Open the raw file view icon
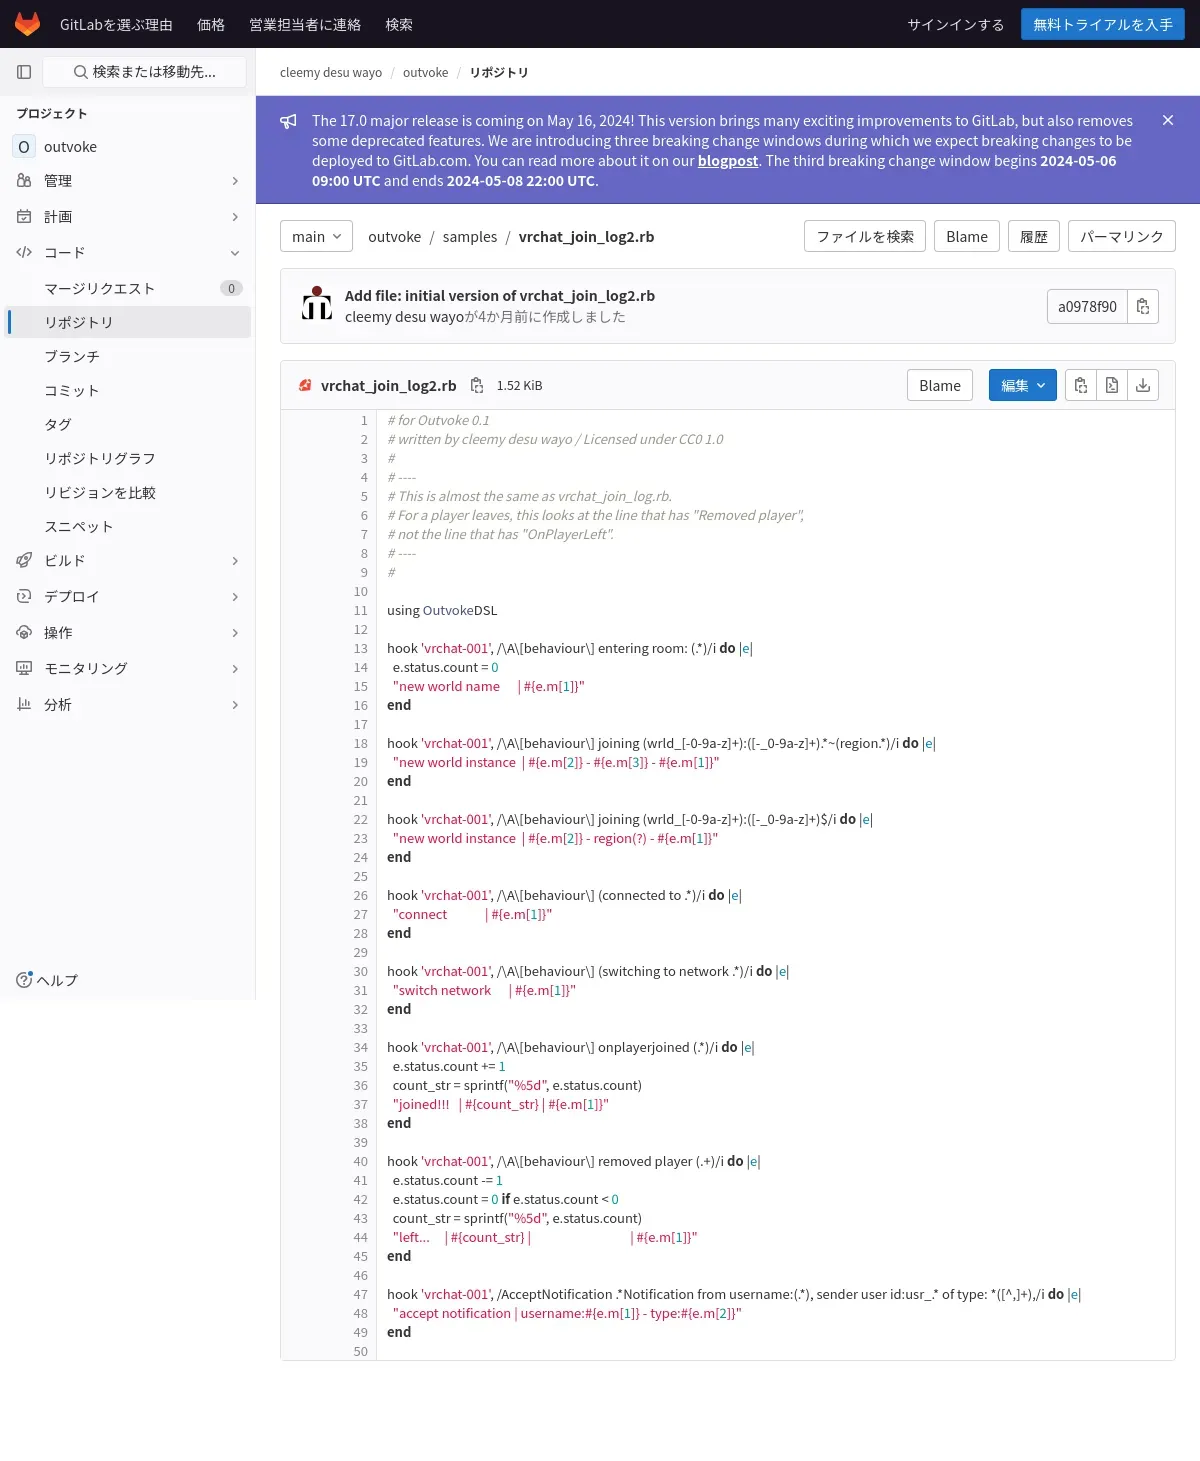1200x1461 pixels. (x=1112, y=385)
